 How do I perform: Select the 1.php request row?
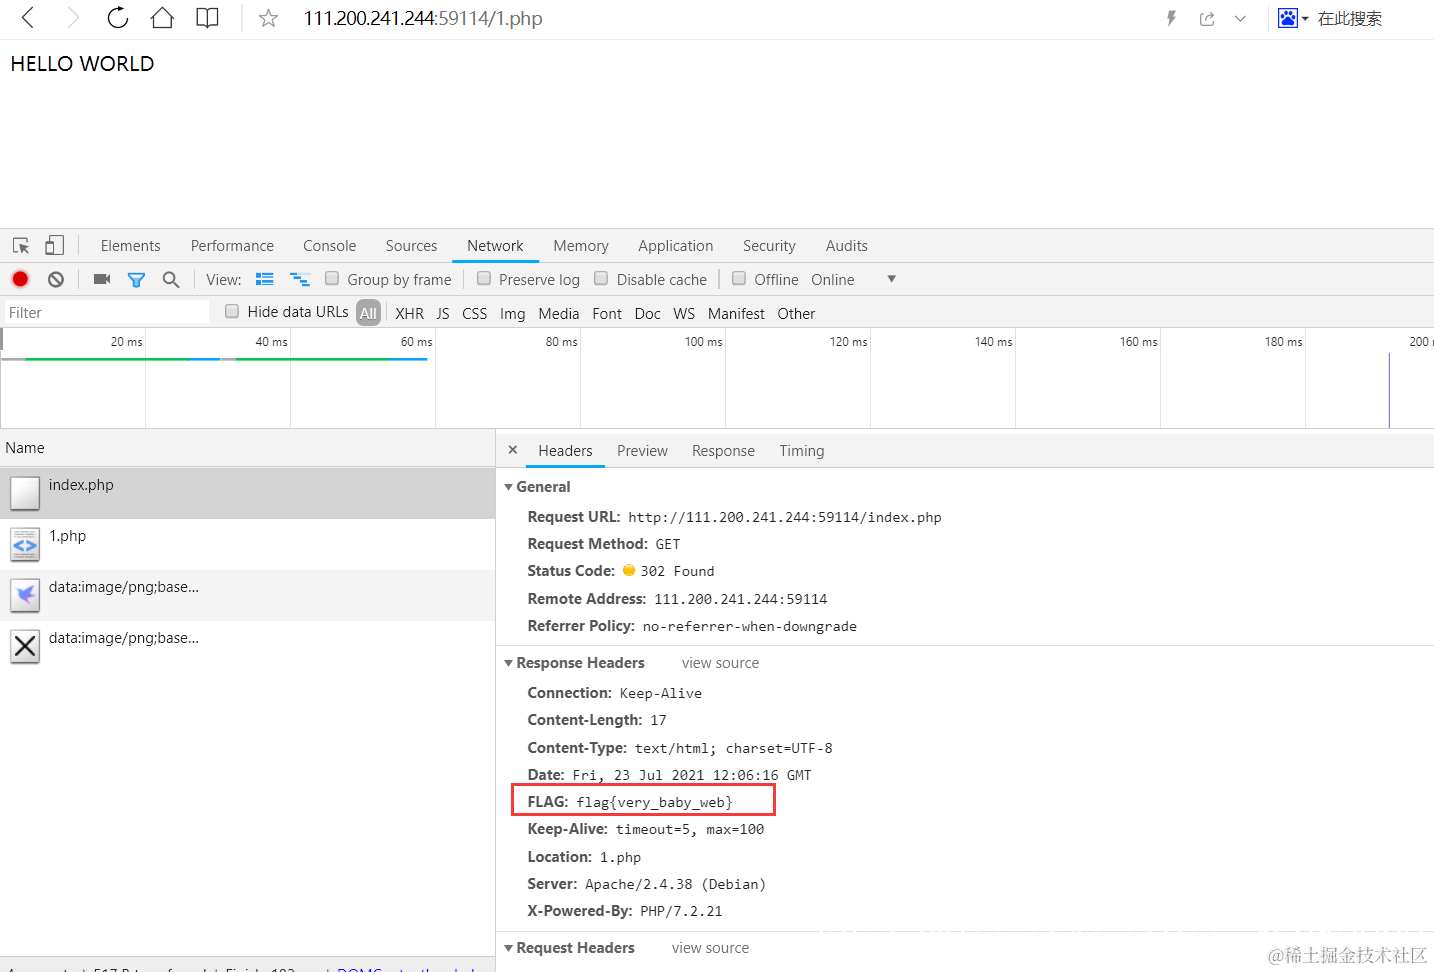pos(247,544)
